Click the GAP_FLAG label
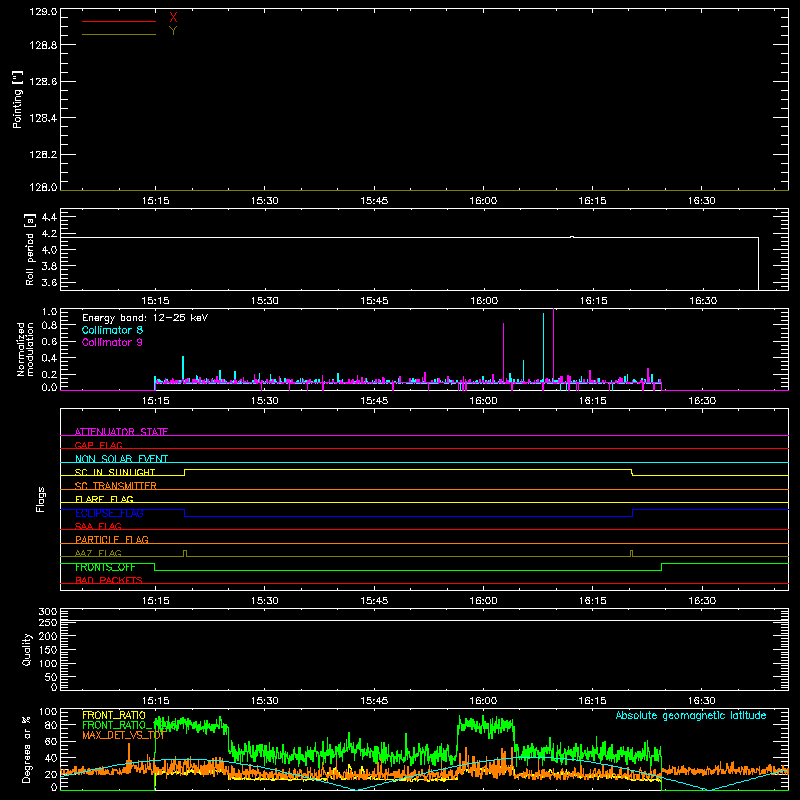The image size is (800, 800). tap(98, 445)
